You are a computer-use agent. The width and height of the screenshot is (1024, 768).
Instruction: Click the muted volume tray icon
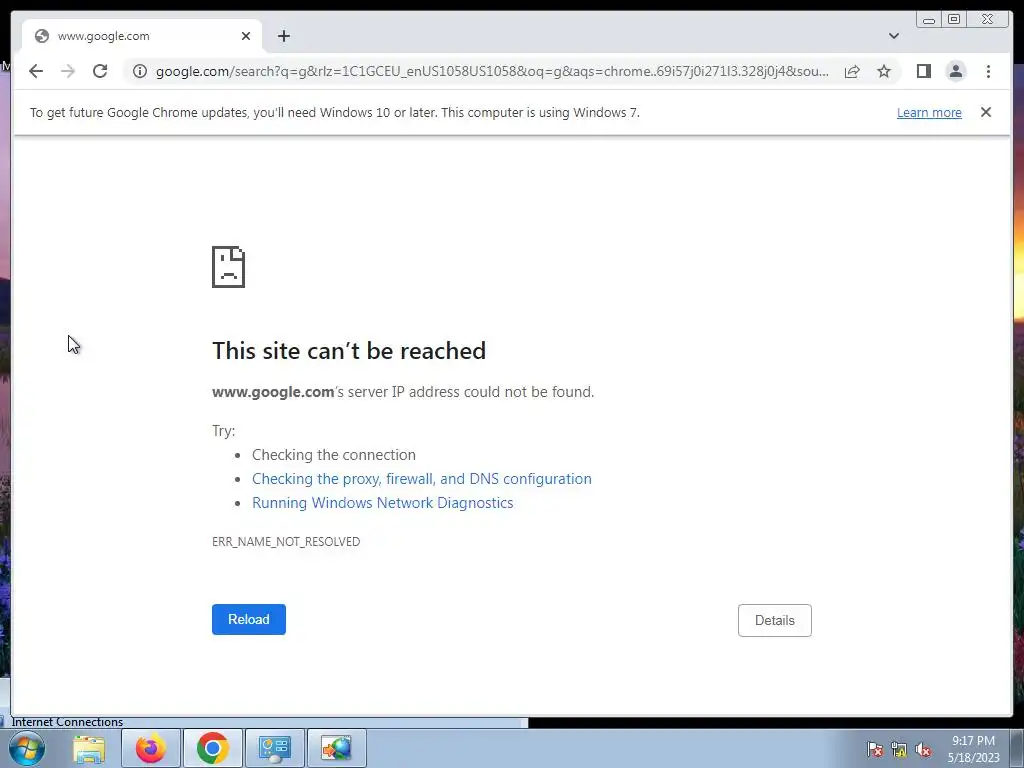(x=923, y=750)
